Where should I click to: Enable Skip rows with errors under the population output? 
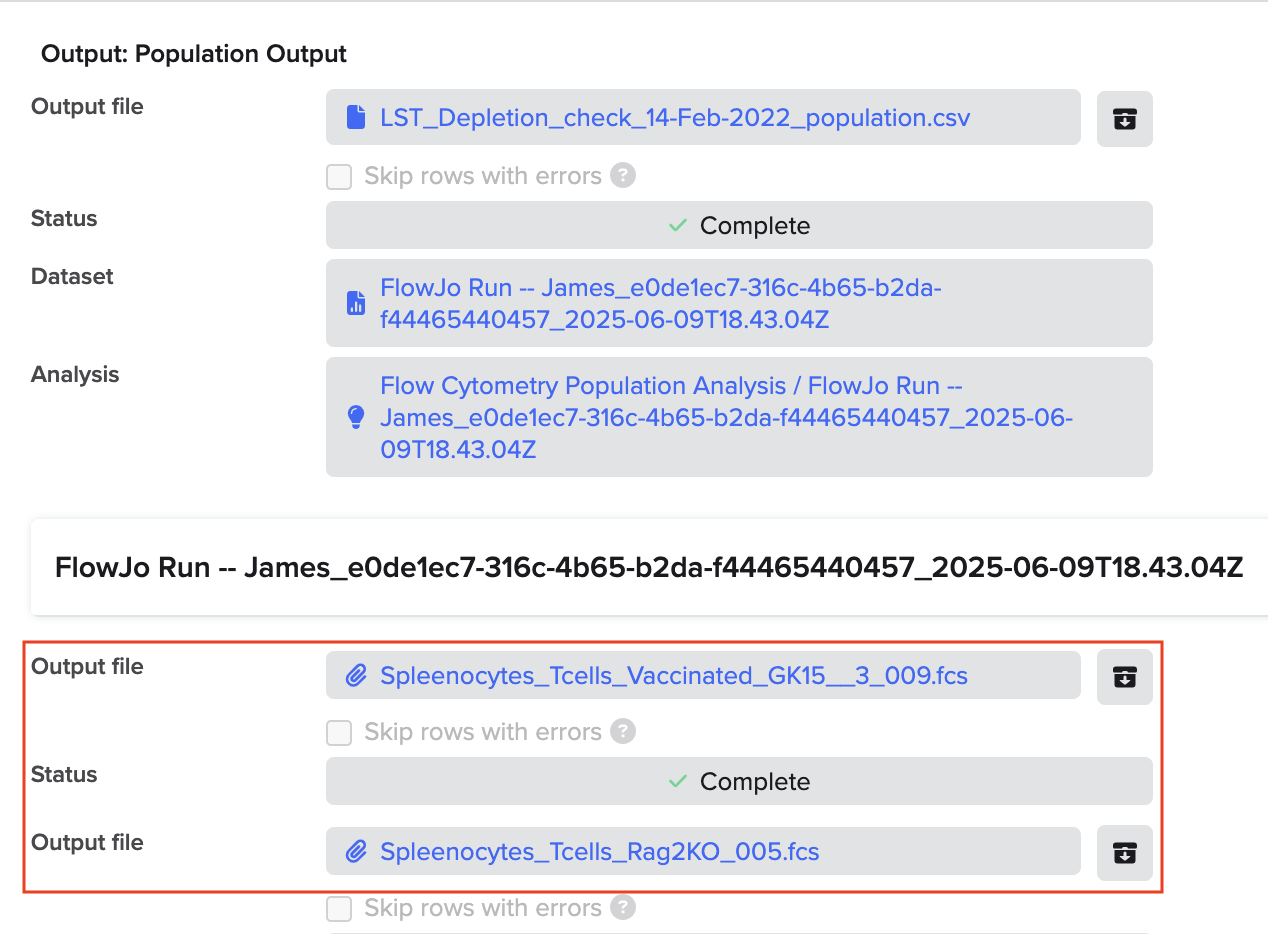tap(338, 176)
